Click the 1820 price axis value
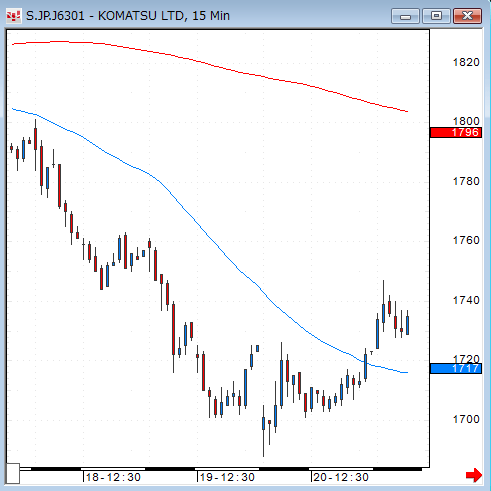Image resolution: width=491 pixels, height=491 pixels. tap(466, 62)
